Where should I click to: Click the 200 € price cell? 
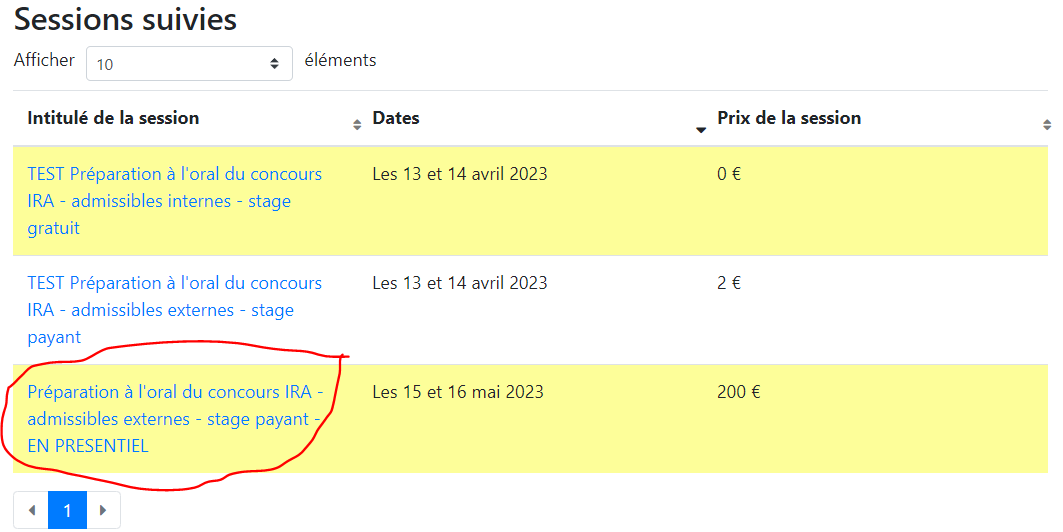738,392
